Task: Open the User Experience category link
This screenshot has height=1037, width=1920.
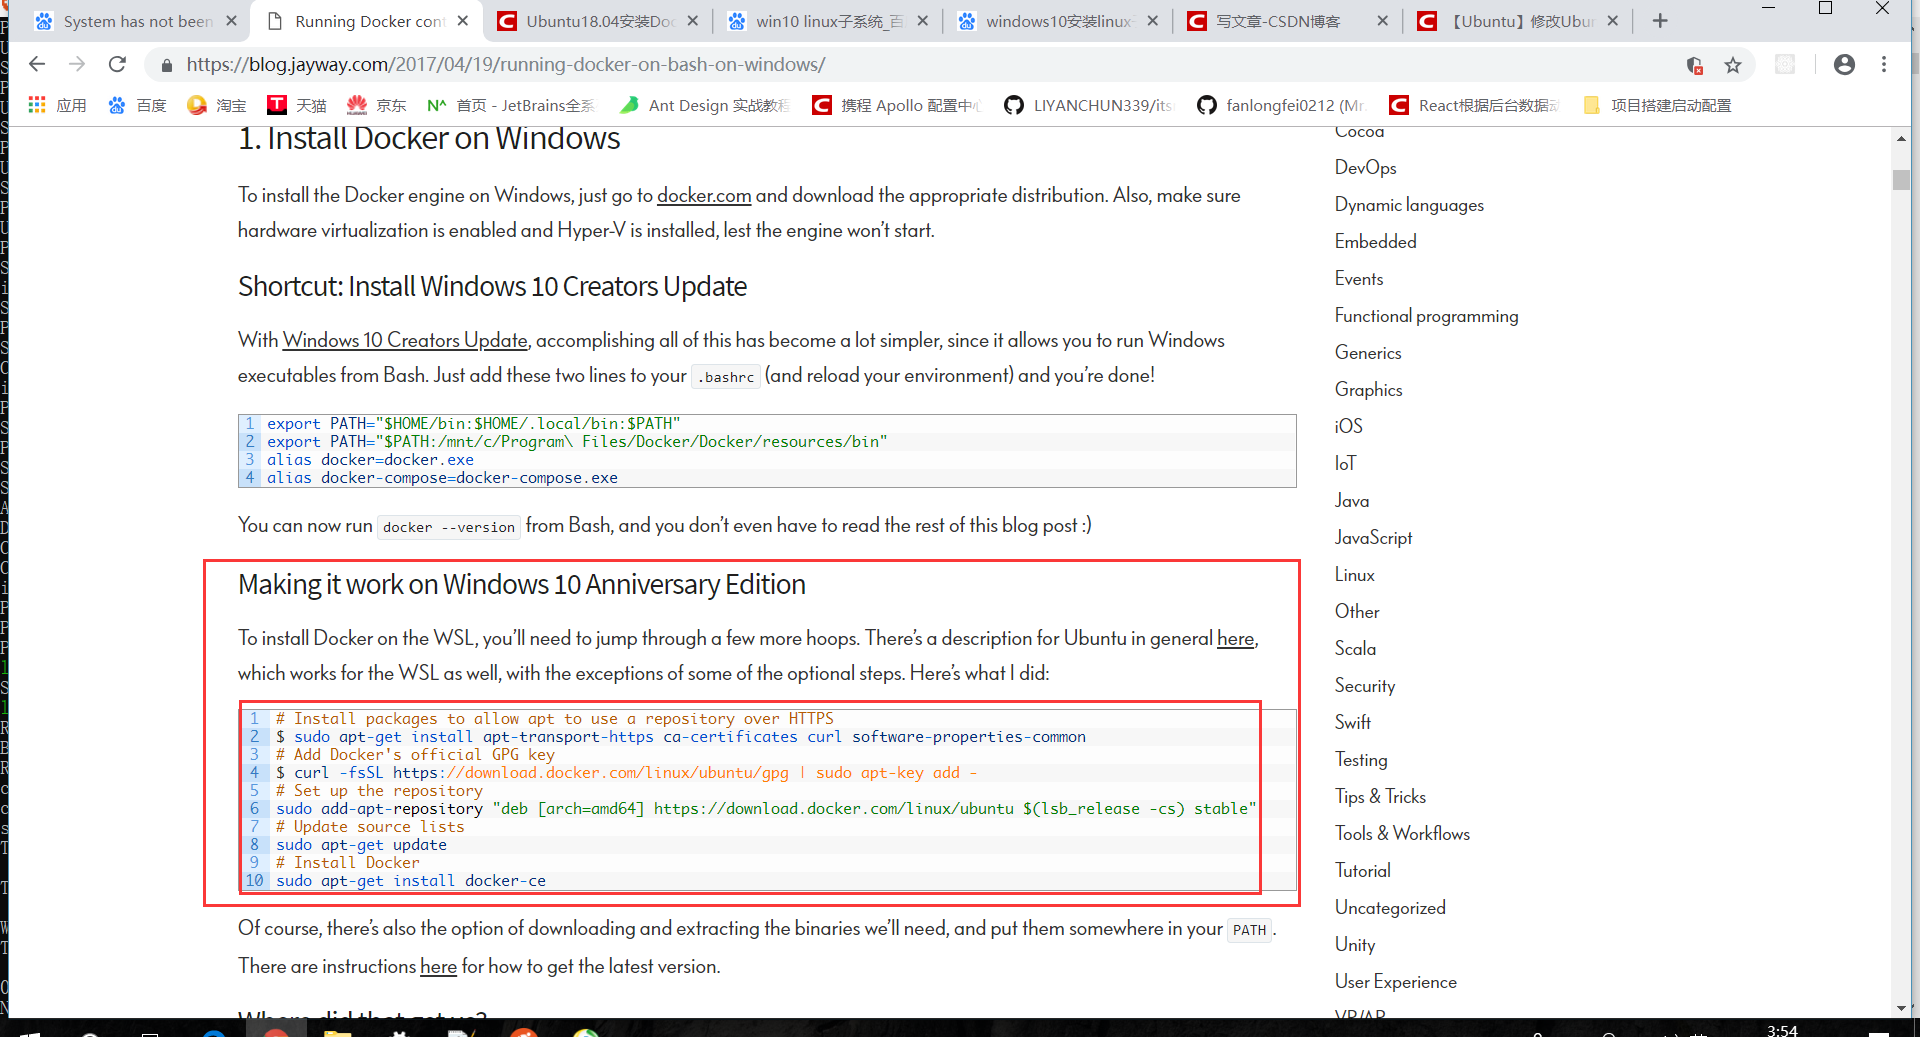Action: [x=1395, y=982]
